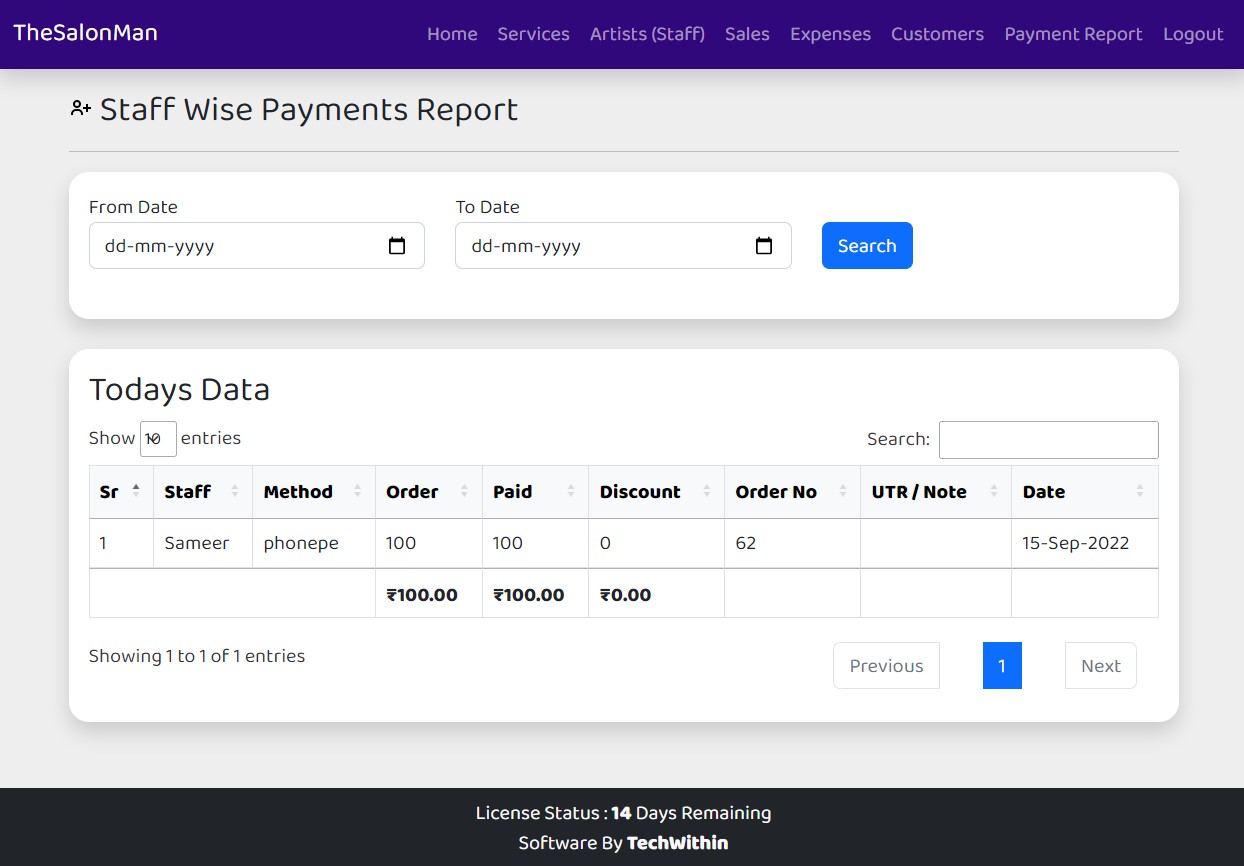Sort table by the Order column arrows

tap(464, 491)
